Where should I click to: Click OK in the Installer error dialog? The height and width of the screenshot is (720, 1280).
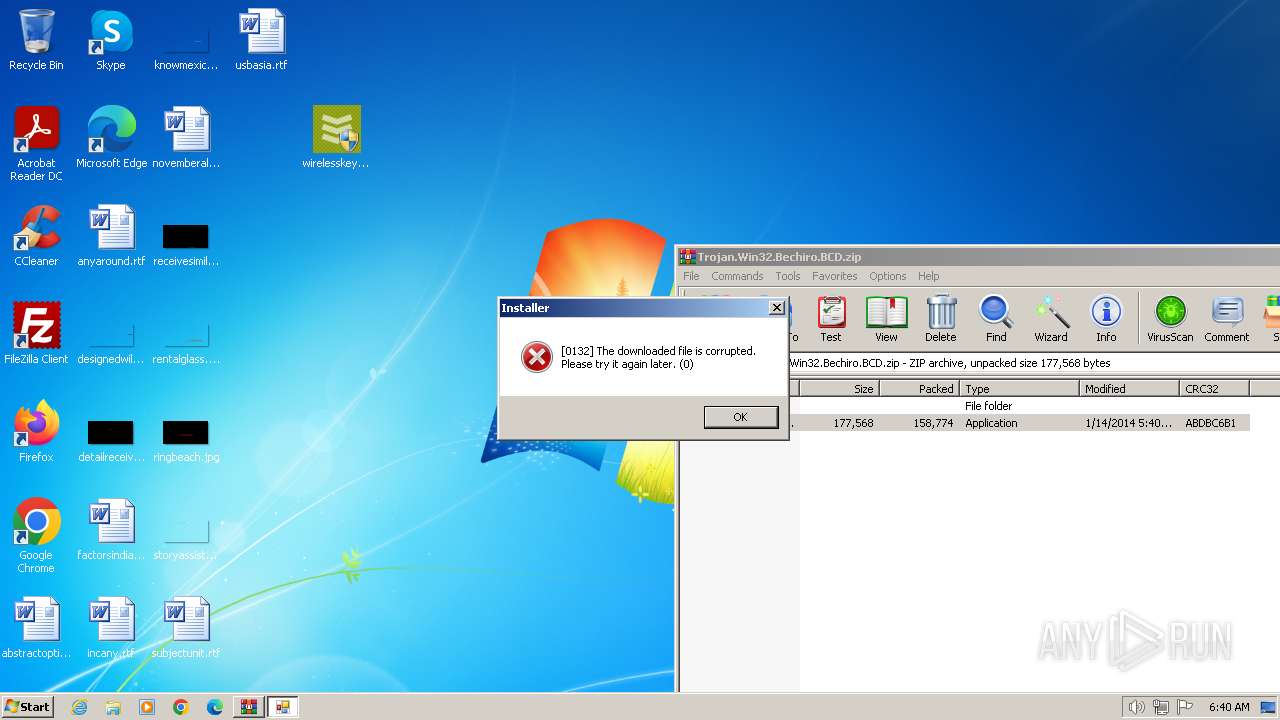[740, 417]
